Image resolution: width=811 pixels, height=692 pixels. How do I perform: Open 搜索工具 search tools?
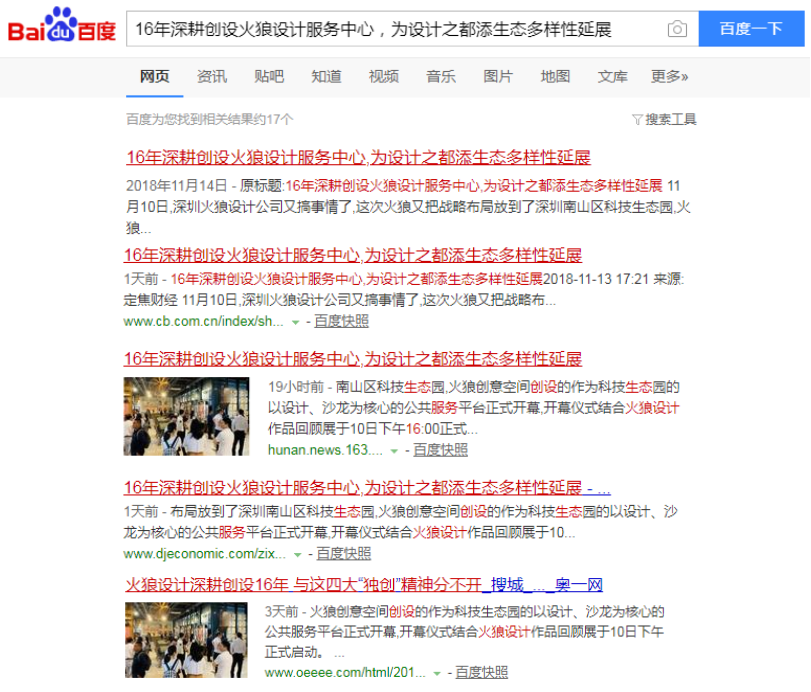tap(671, 119)
